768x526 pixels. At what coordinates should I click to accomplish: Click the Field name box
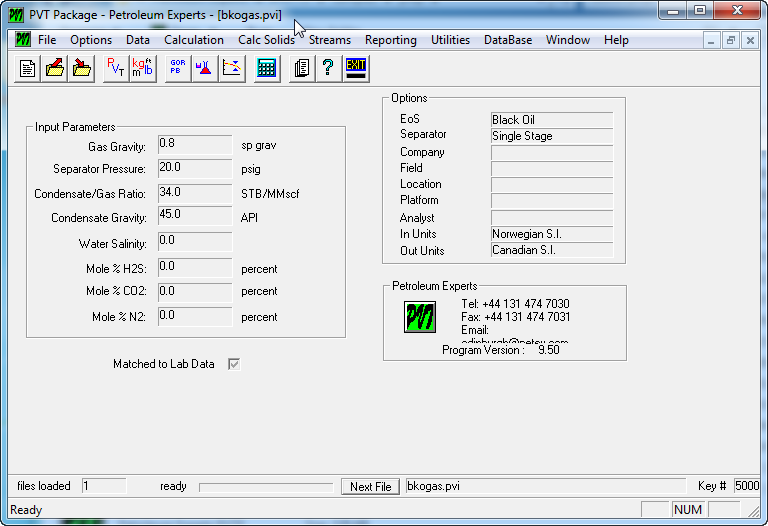(x=552, y=169)
